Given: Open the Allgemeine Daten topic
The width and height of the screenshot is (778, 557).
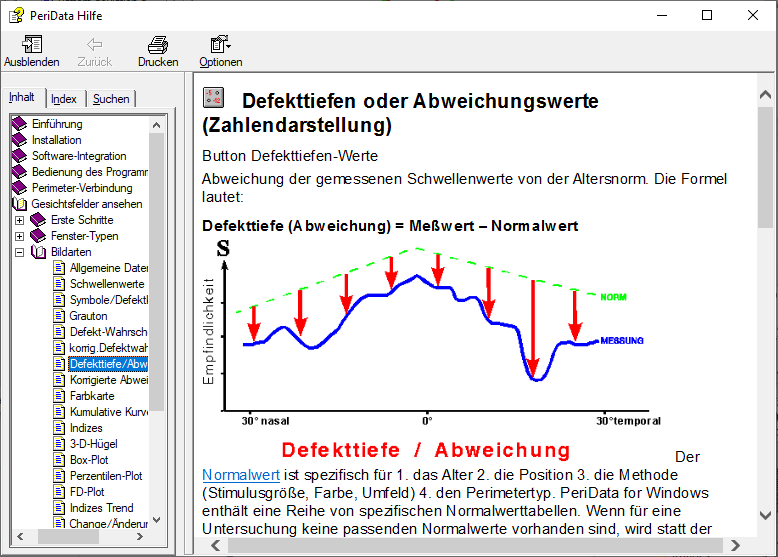Looking at the screenshot, I should 109,268.
